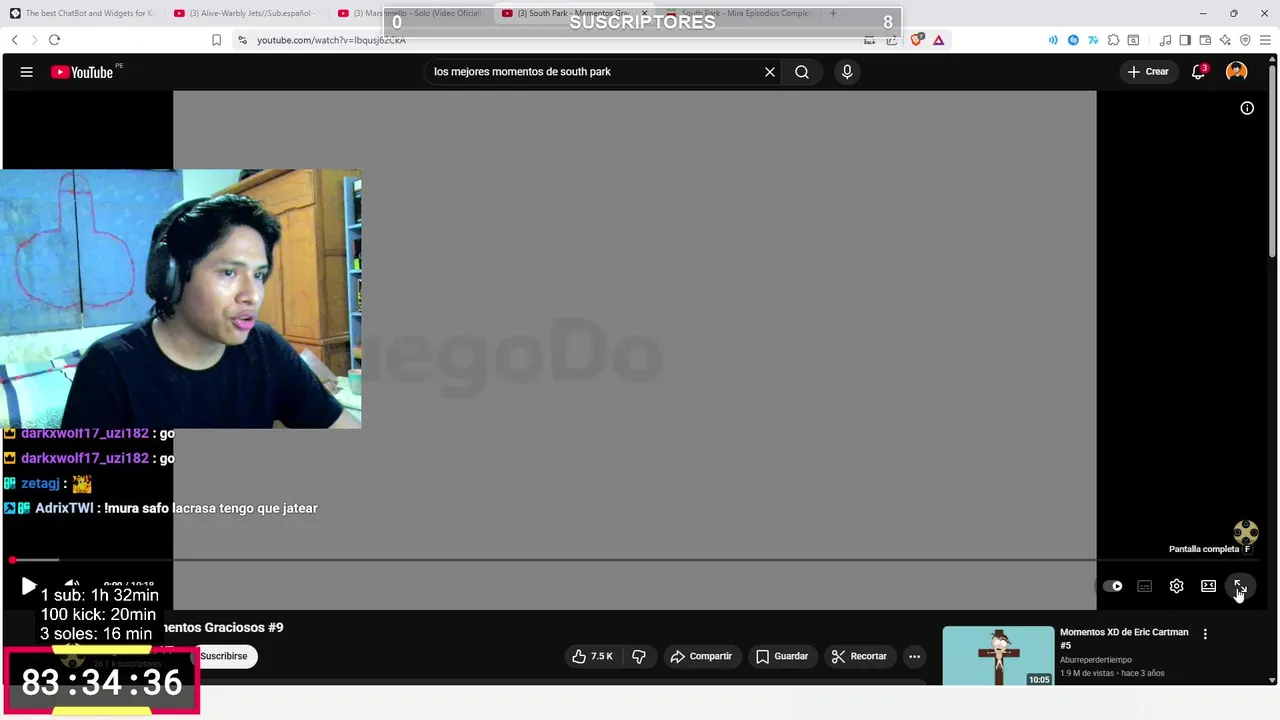This screenshot has height=720, width=1280.
Task: Open the account avatar menu
Action: click(1237, 72)
